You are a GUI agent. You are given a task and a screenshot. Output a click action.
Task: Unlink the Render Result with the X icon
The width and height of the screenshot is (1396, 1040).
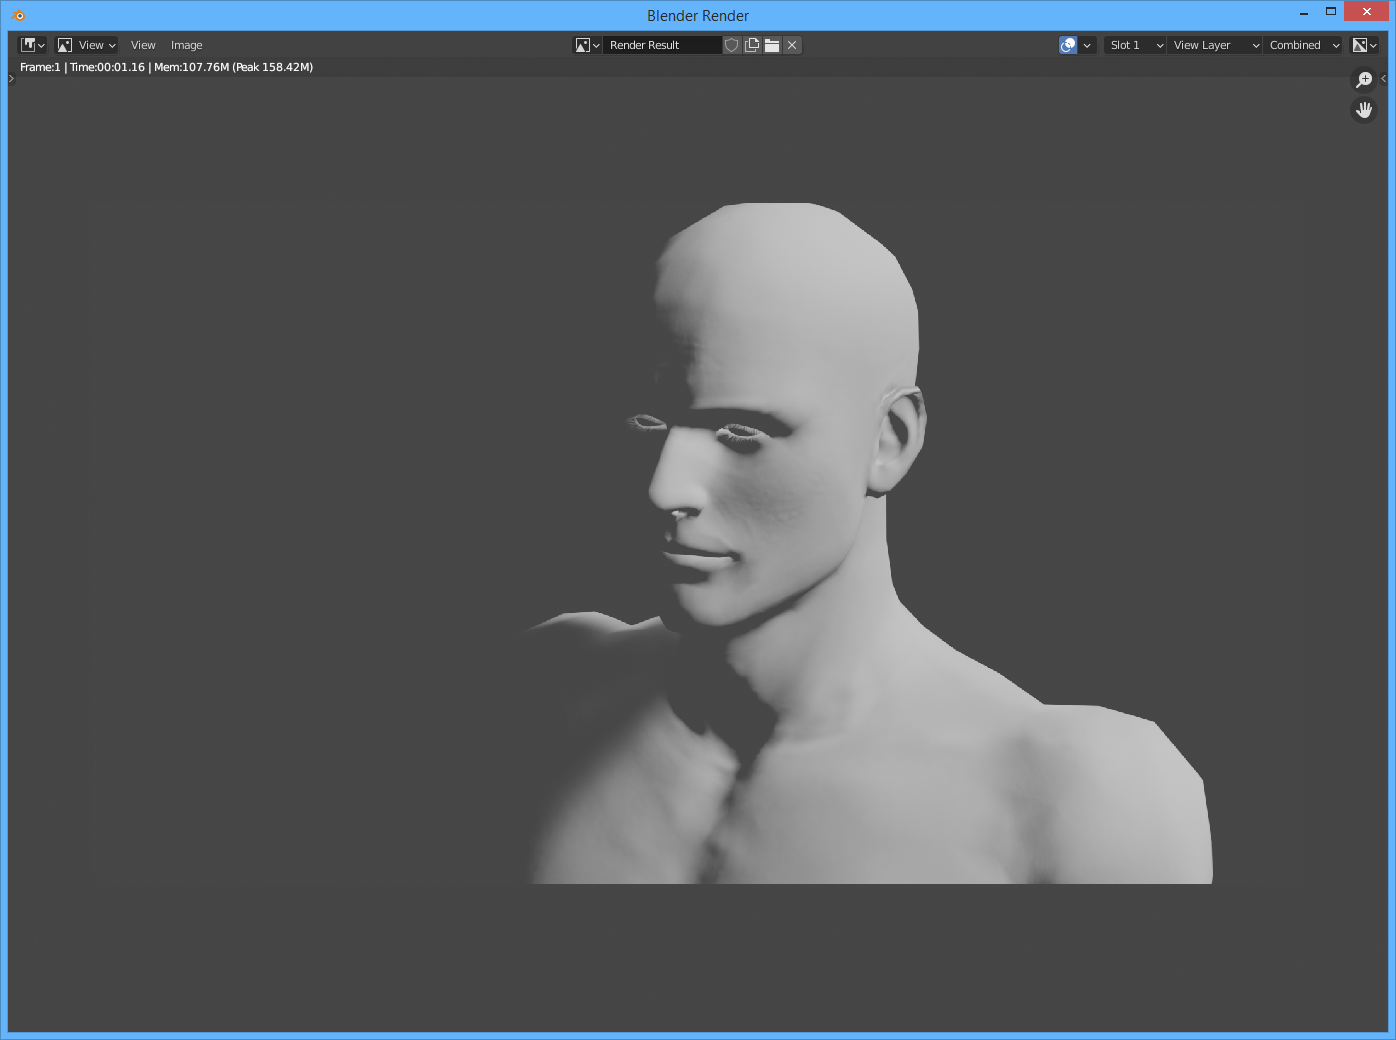792,45
